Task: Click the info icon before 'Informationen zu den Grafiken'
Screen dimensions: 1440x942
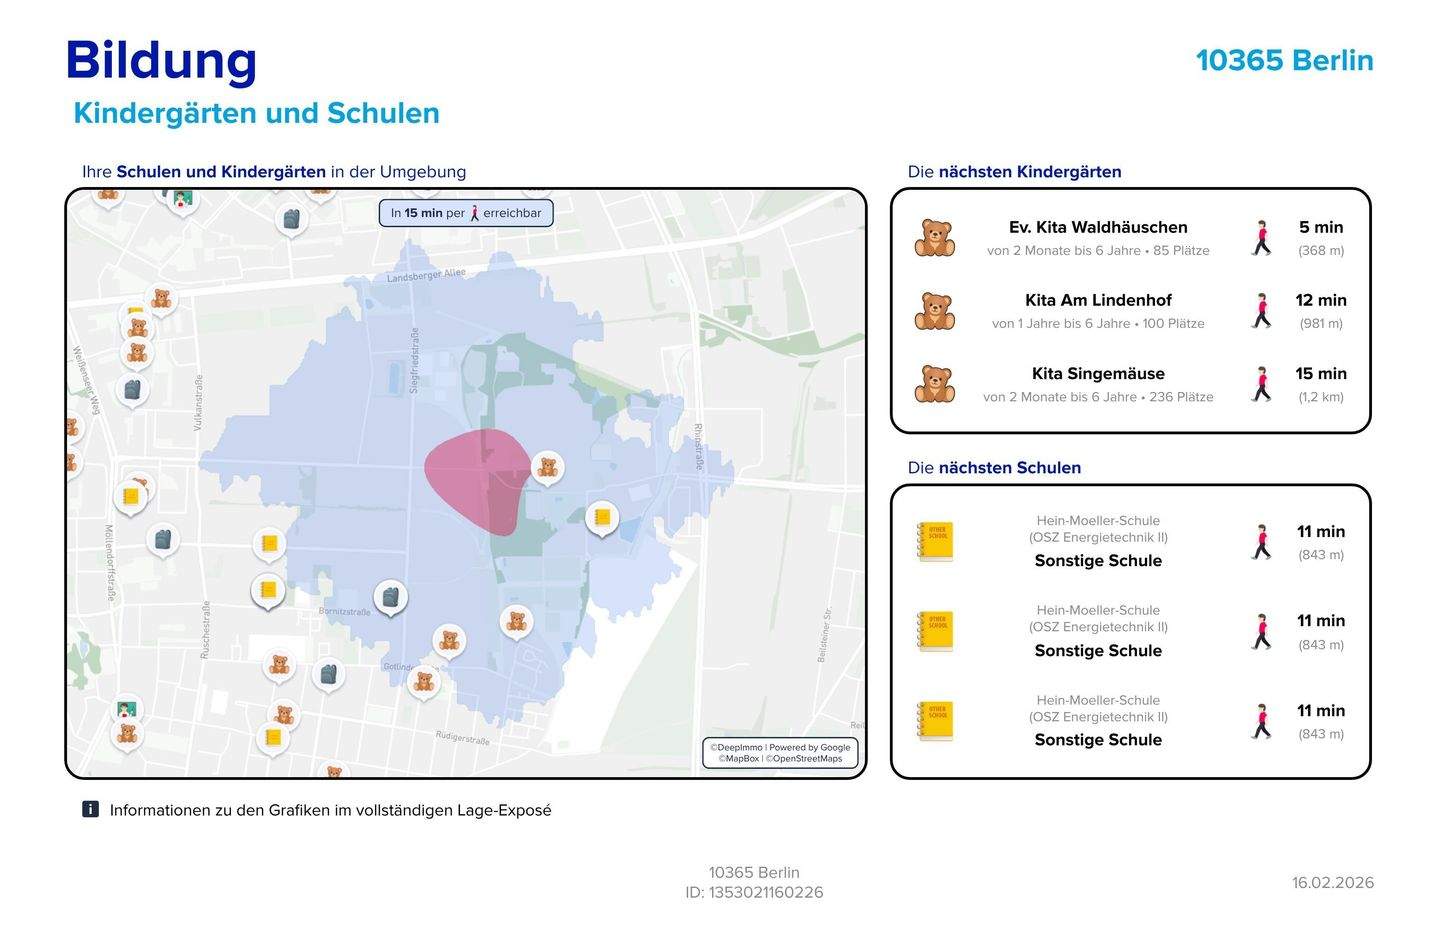Action: tap(90, 809)
